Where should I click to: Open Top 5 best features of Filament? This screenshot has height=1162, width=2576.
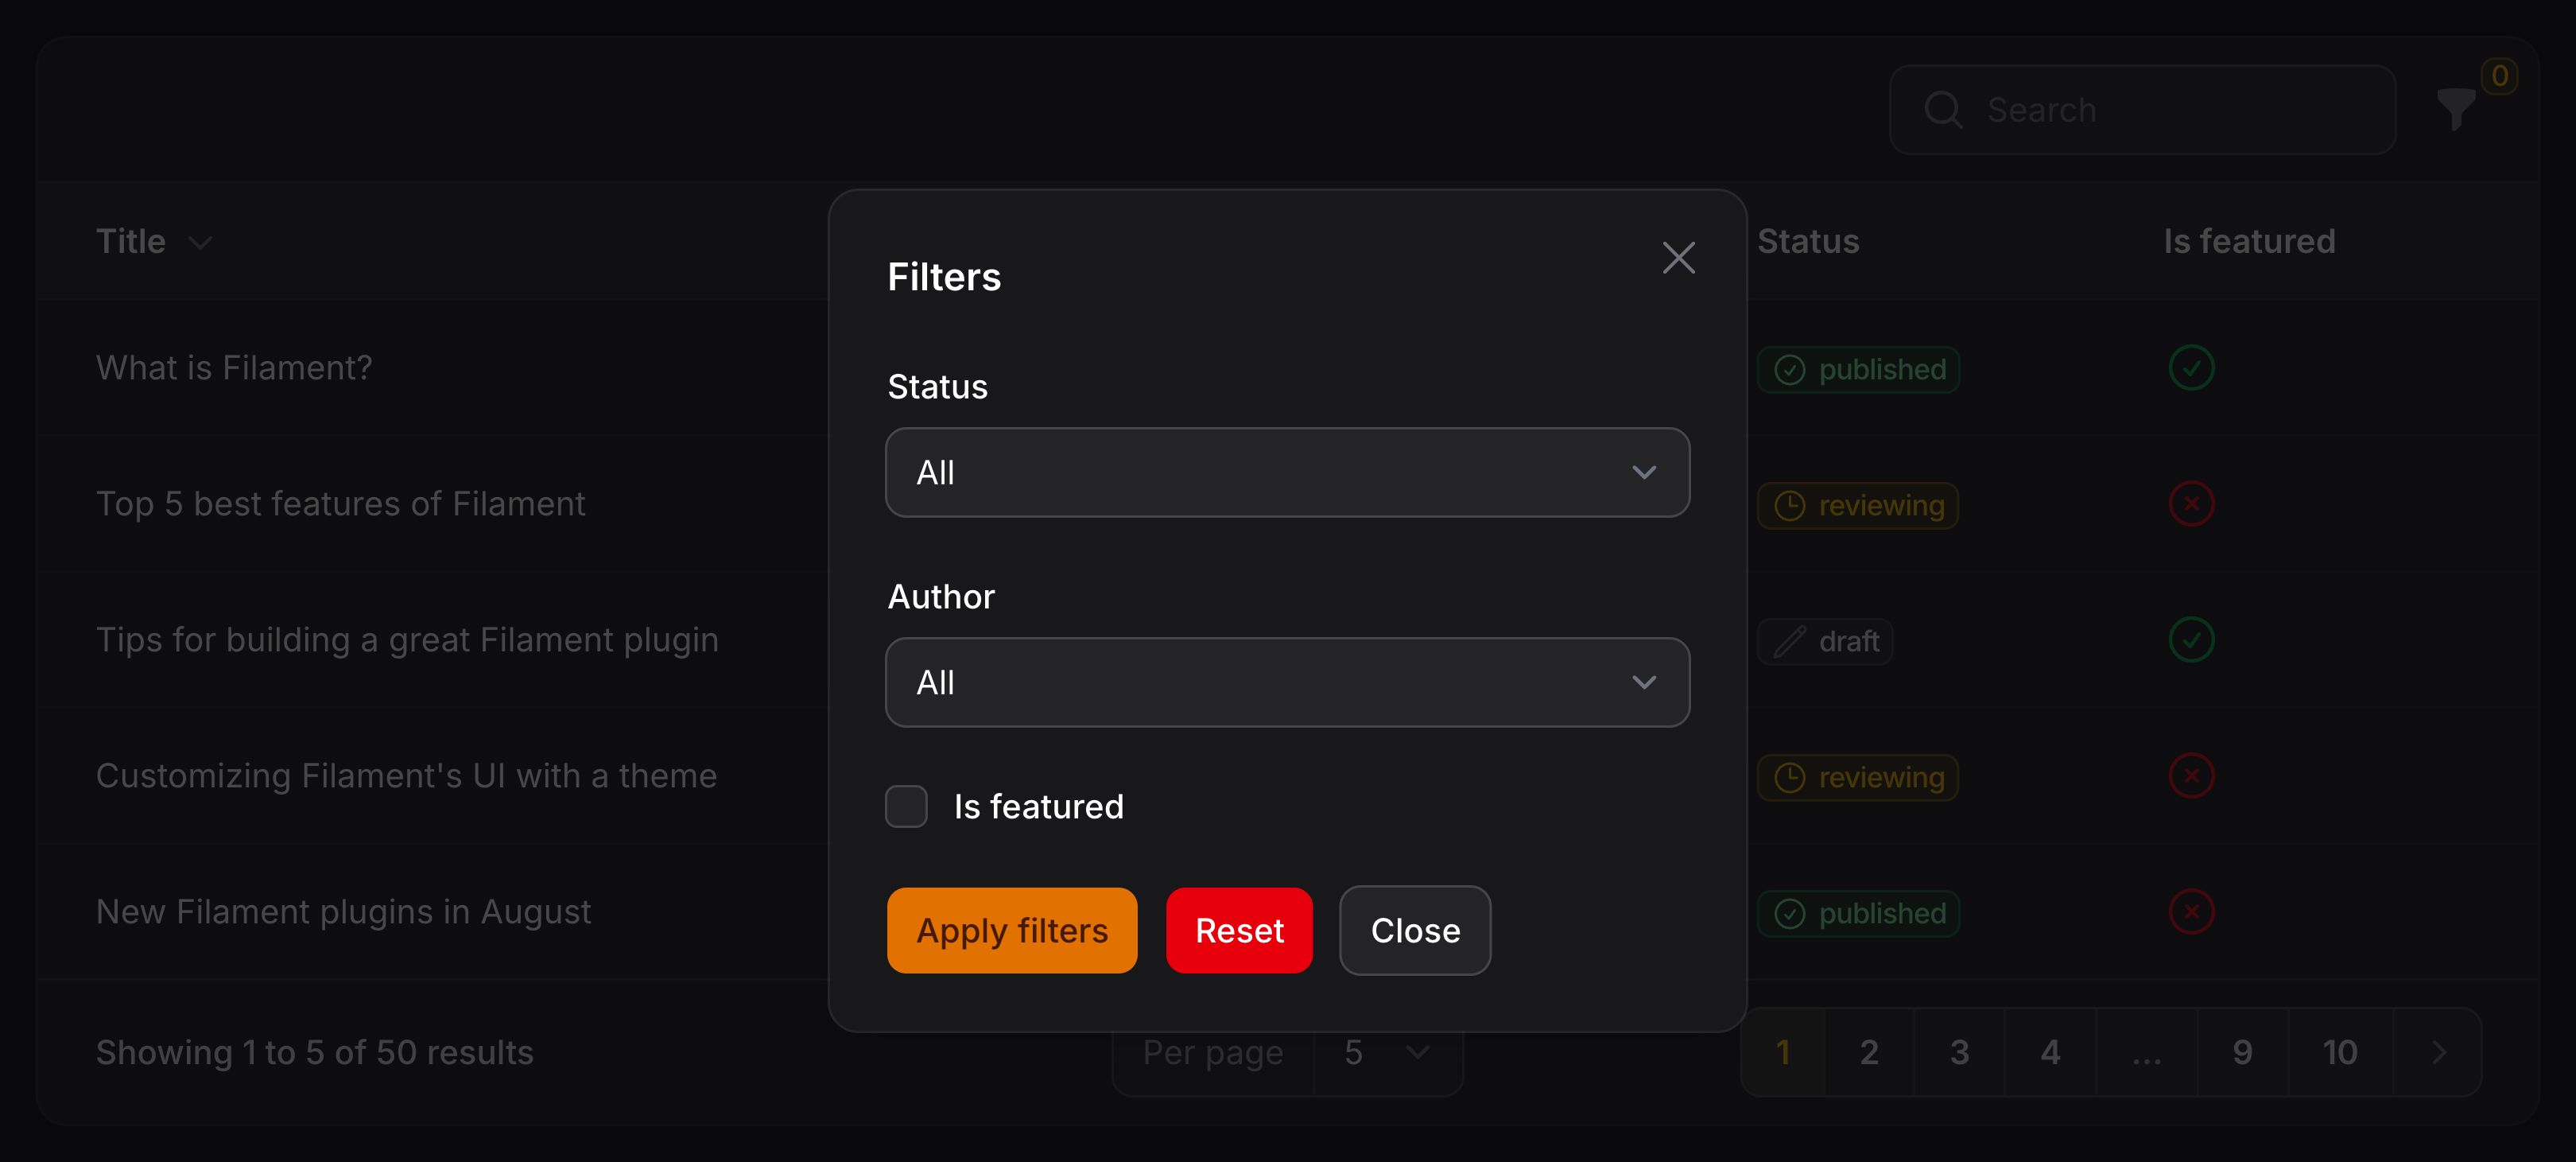tap(340, 503)
